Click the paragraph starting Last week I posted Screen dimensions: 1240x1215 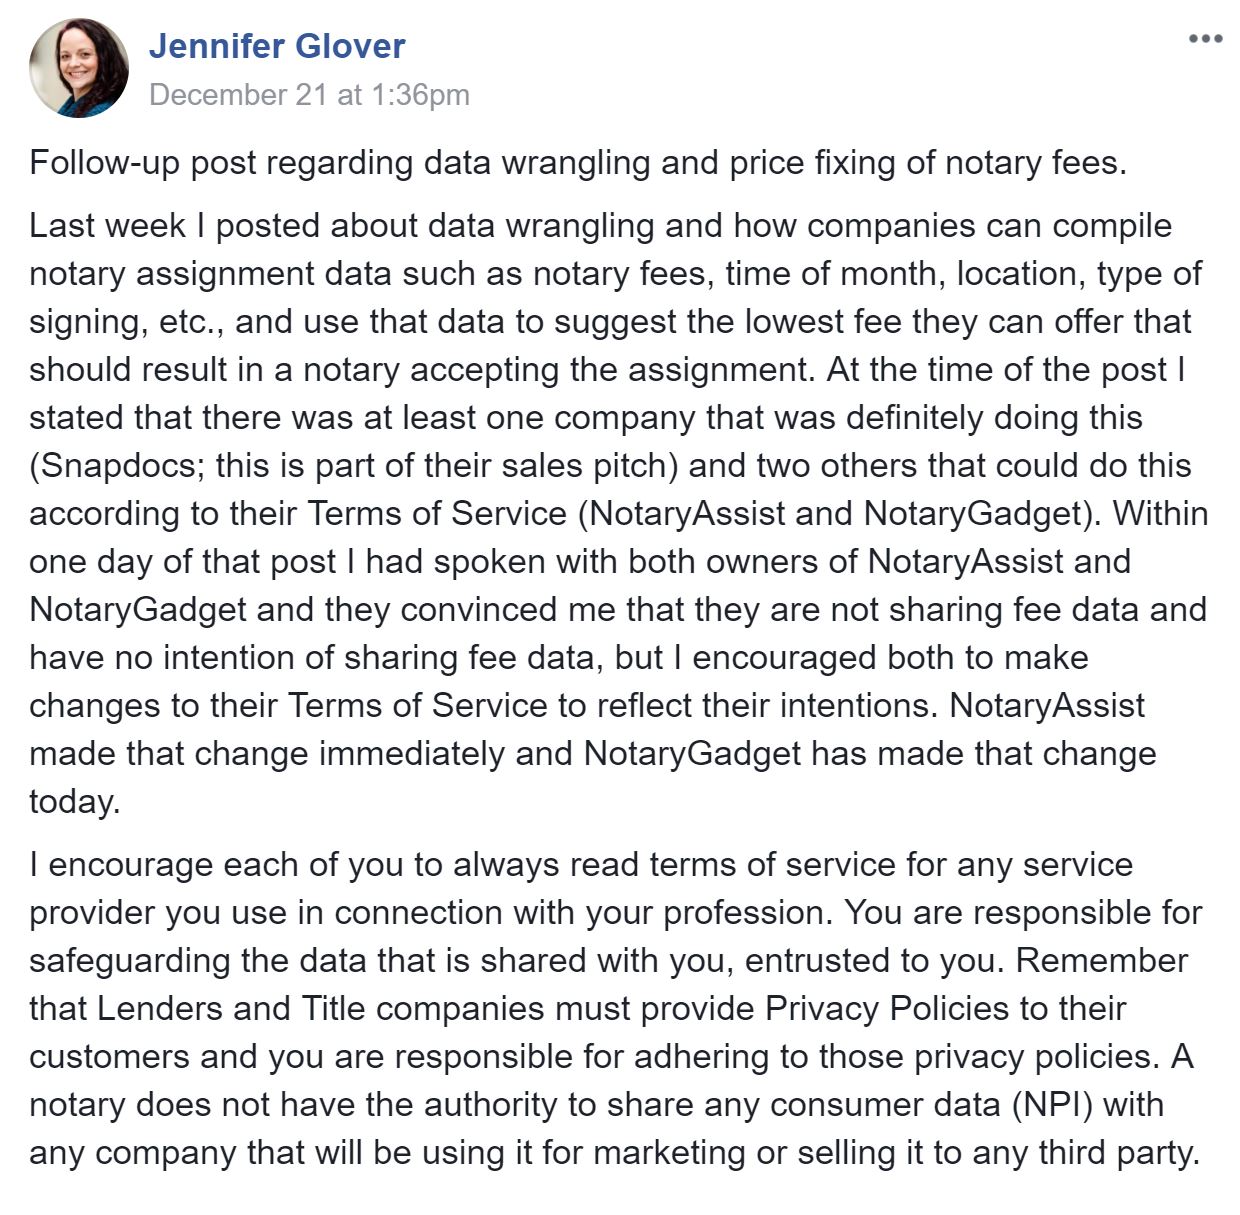(x=619, y=513)
